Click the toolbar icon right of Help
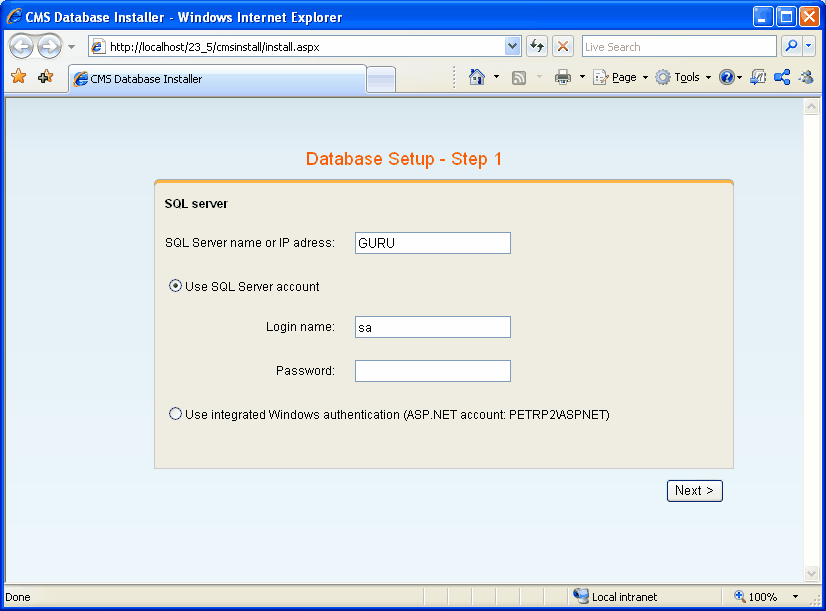Viewport: 826px width, 611px height. click(758, 77)
